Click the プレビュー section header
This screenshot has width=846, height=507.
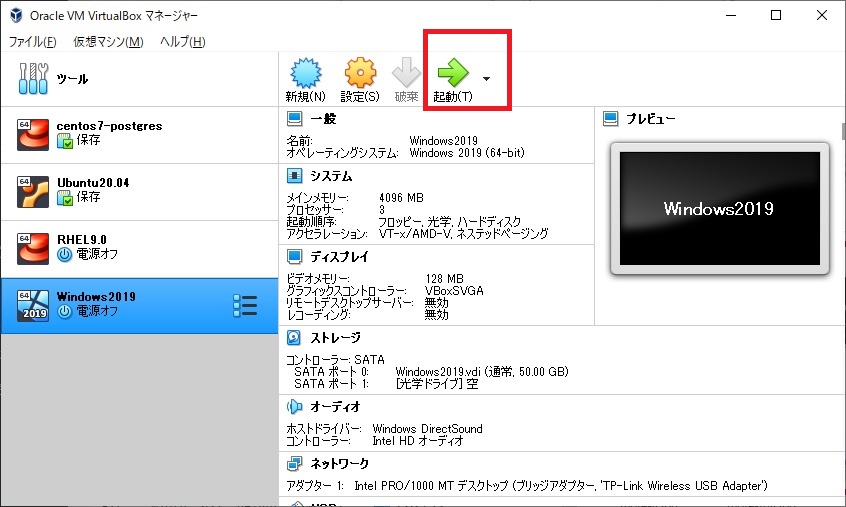coord(651,119)
